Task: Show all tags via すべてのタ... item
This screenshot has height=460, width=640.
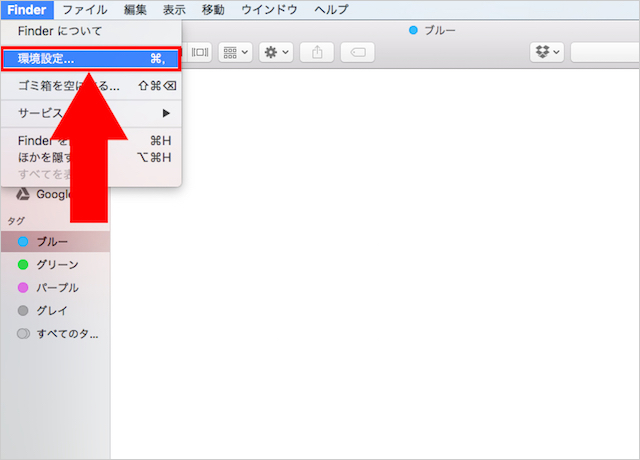Action: (x=55, y=334)
